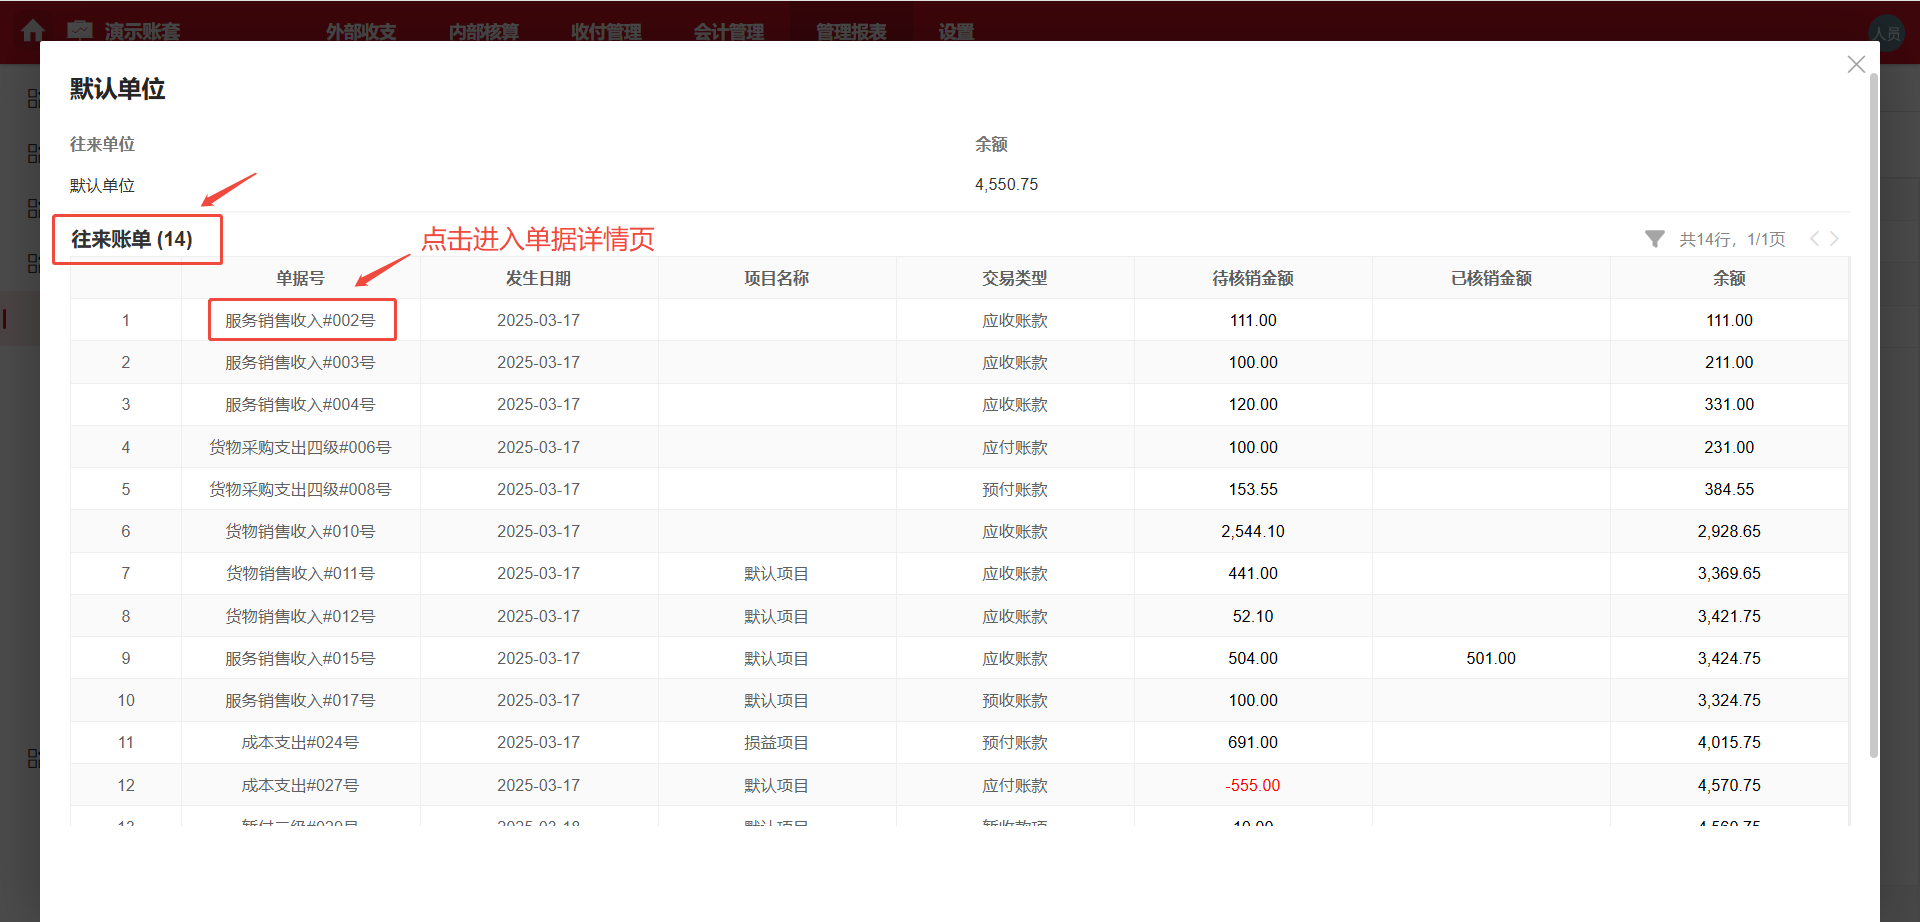Open the 外部收支 menu
This screenshot has height=922, width=1920.
(360, 31)
